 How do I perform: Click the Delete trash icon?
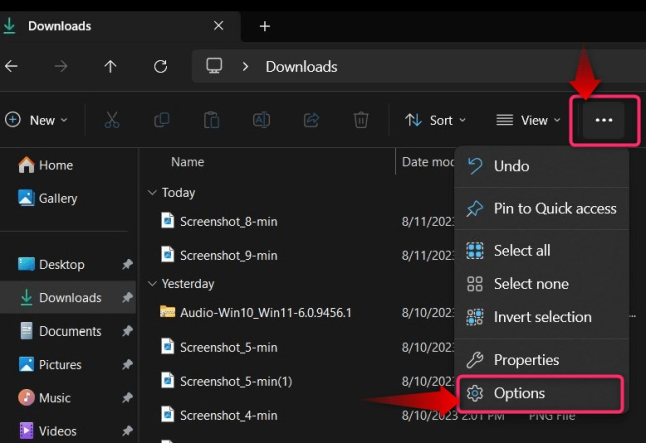click(361, 120)
